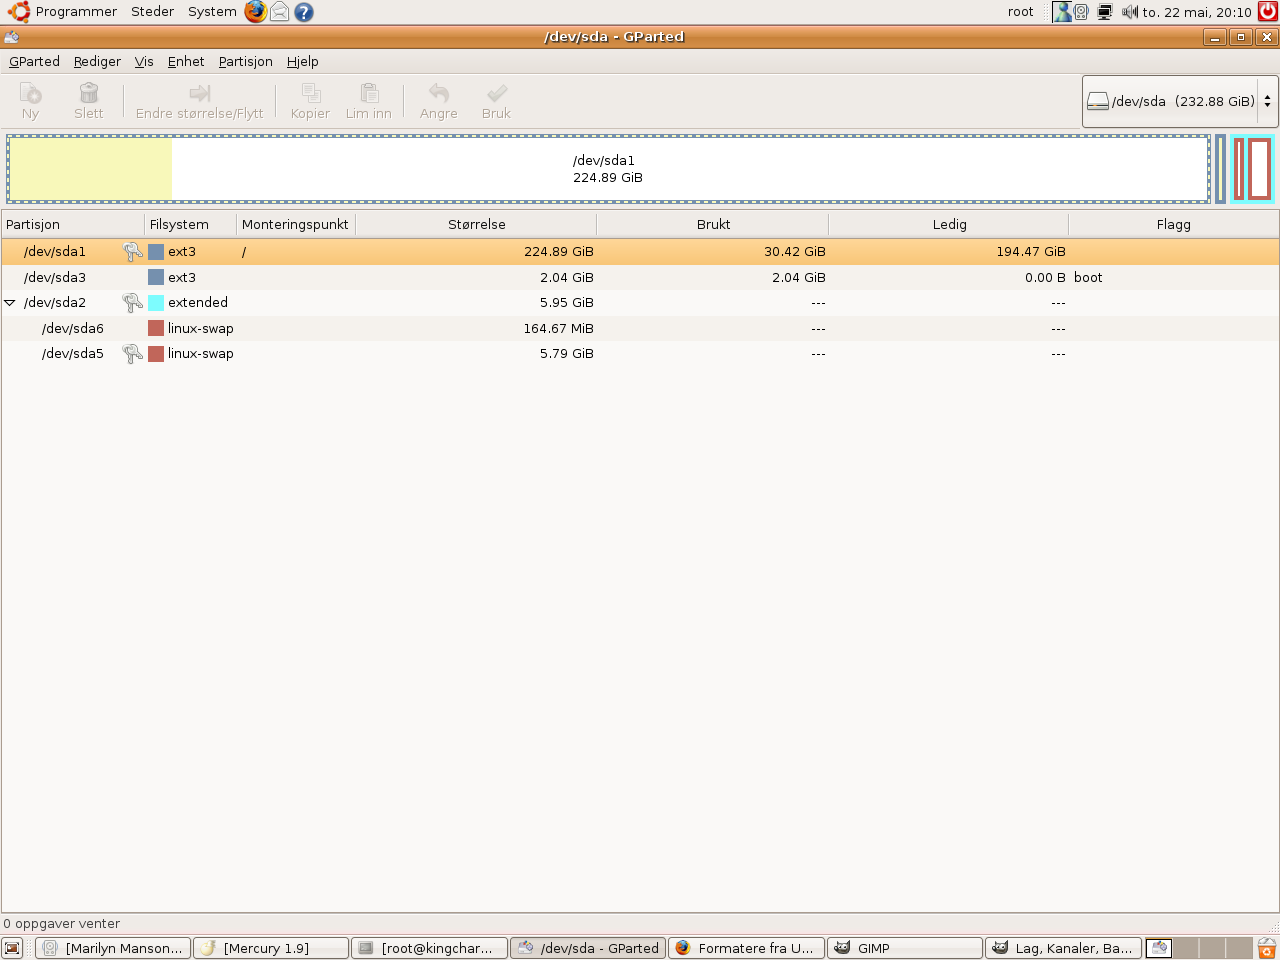The image size is (1280, 960).
Task: Sort by the Partisjon column header
Action: [73, 224]
